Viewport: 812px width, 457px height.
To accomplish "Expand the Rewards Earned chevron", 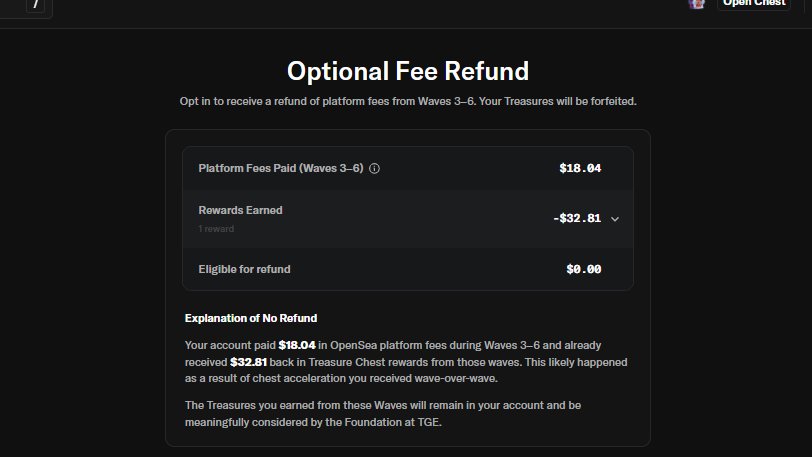I will [x=615, y=218].
